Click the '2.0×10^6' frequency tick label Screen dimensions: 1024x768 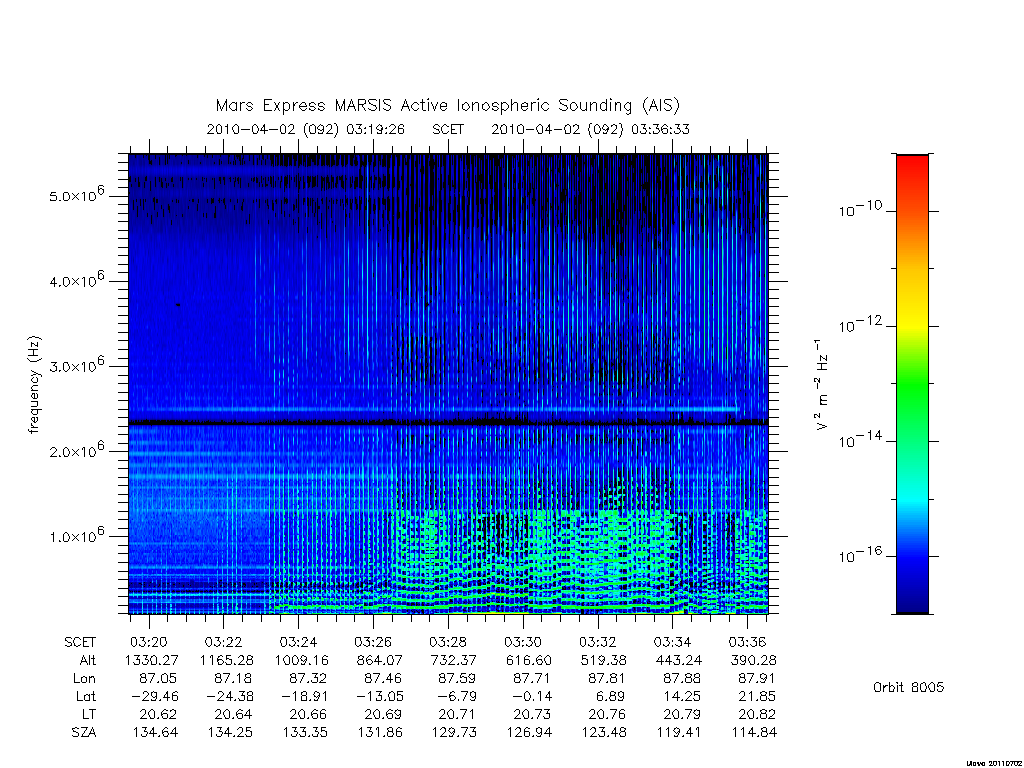point(77,450)
